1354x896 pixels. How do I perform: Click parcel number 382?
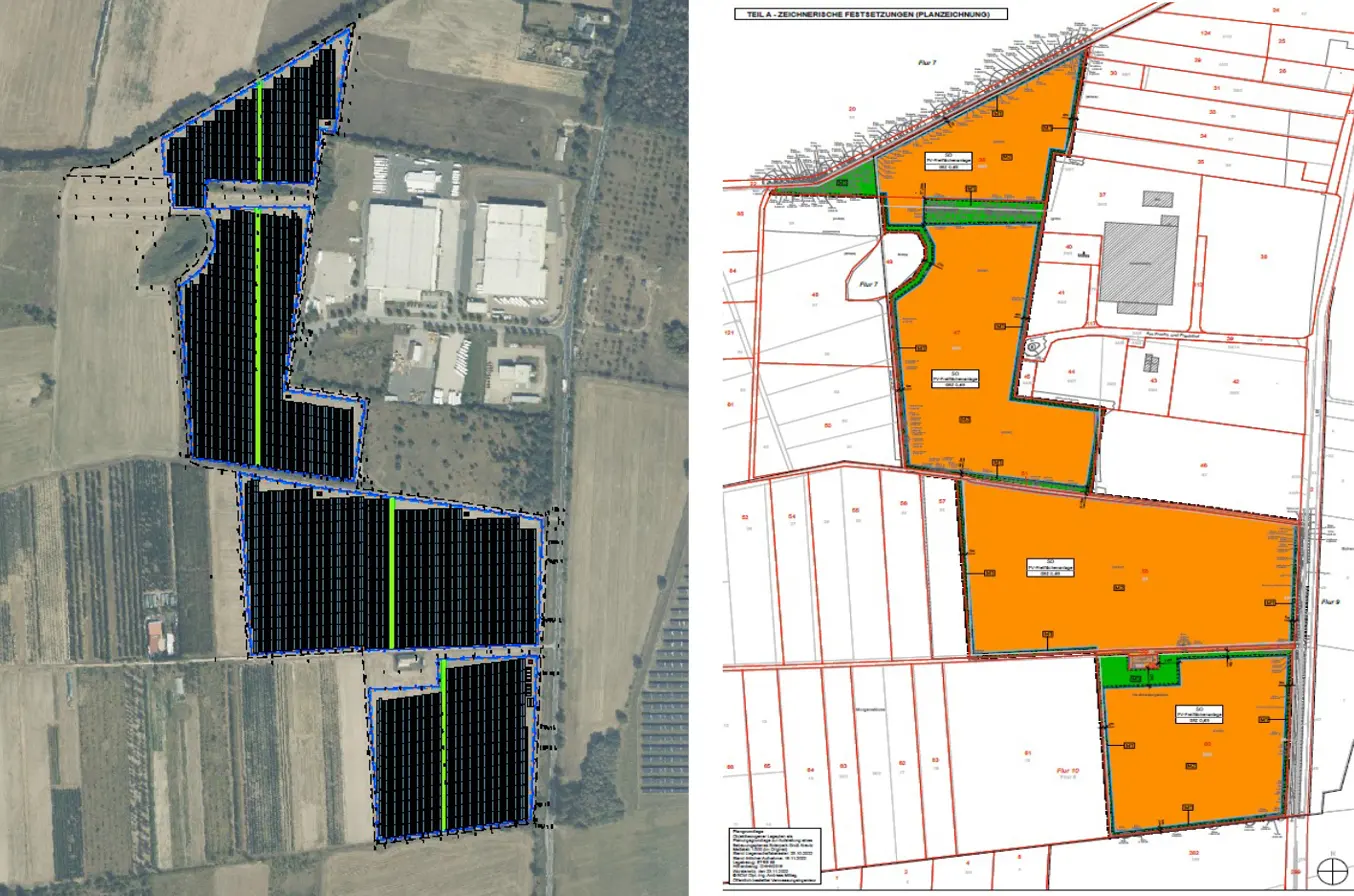tap(1194, 853)
